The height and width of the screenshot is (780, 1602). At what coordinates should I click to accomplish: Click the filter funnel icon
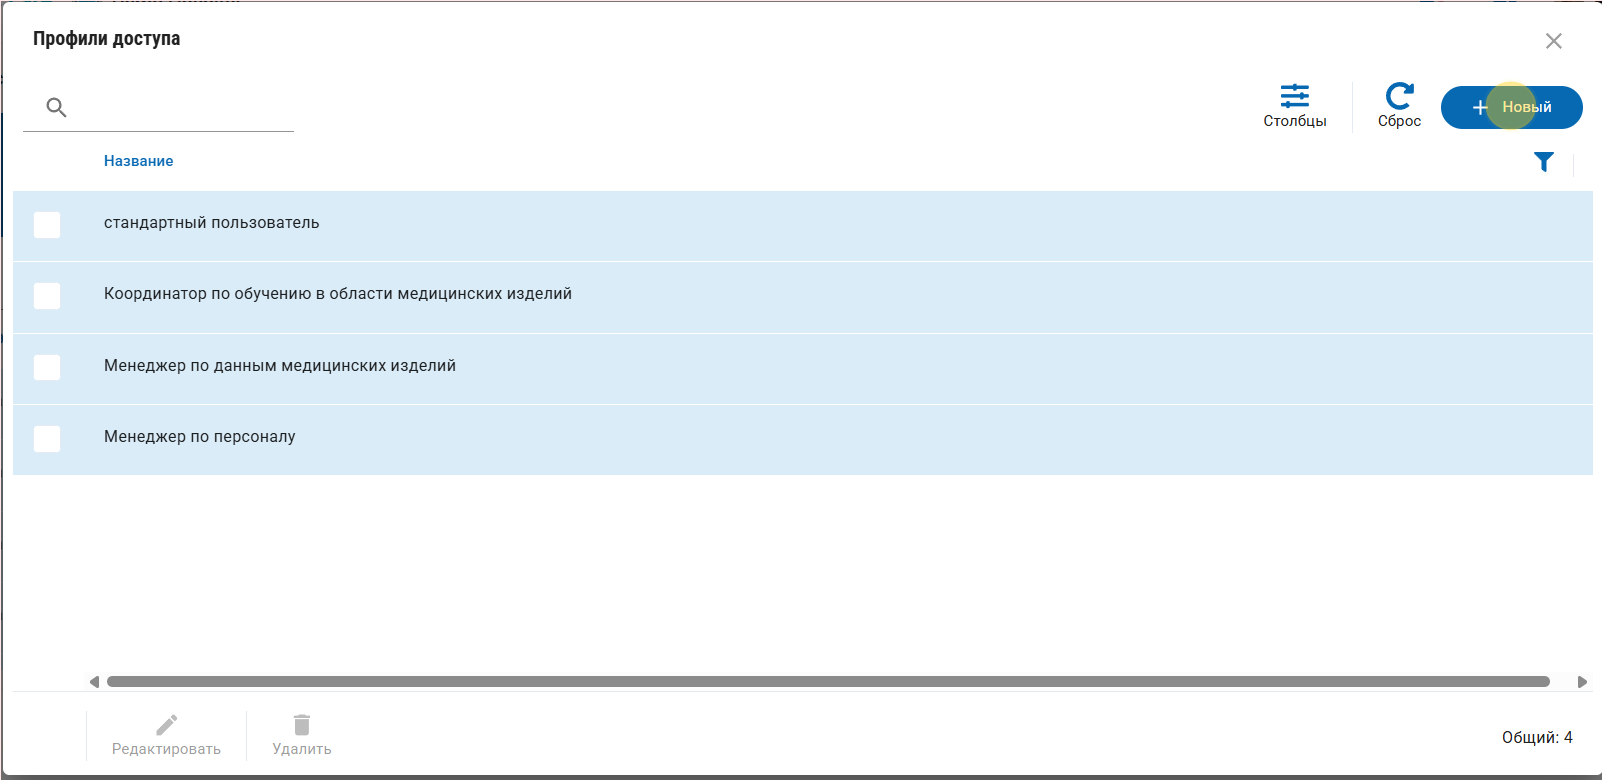(1543, 162)
